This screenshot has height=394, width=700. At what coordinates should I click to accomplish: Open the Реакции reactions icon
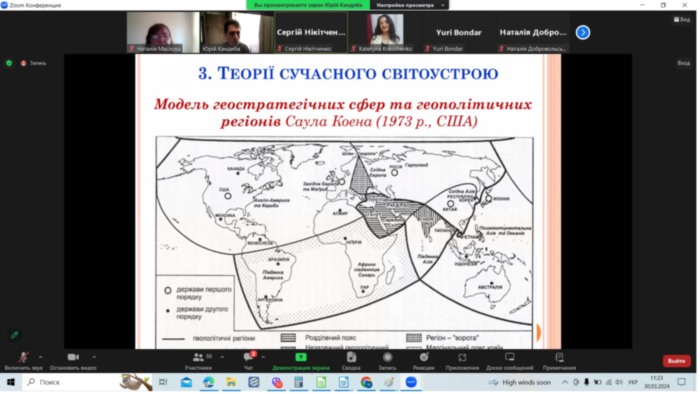pos(424,361)
